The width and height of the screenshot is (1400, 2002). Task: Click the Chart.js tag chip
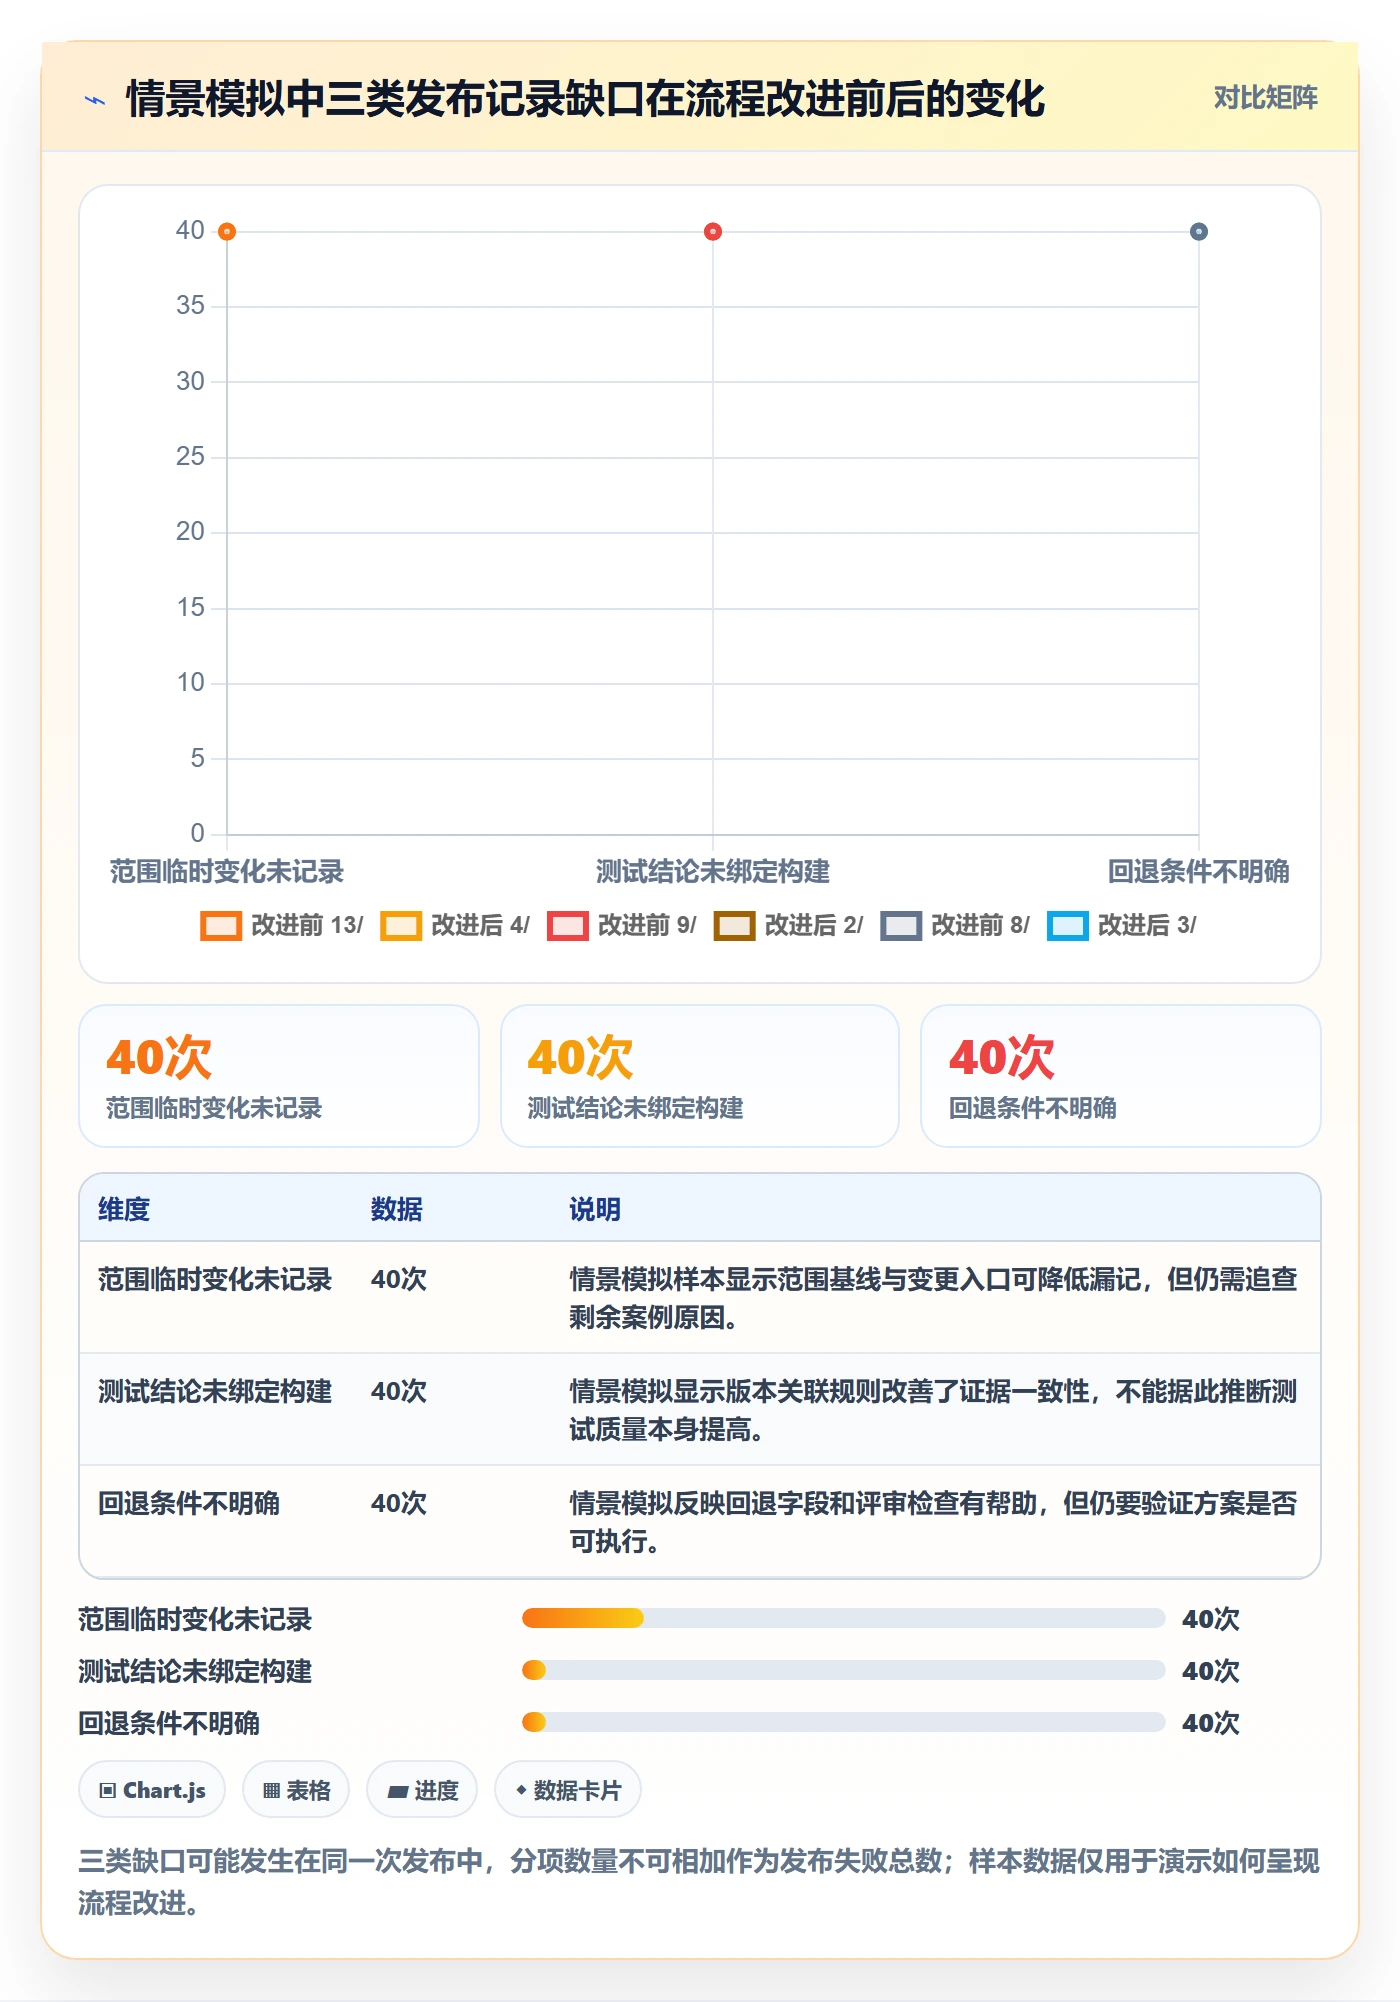pyautogui.click(x=152, y=1790)
